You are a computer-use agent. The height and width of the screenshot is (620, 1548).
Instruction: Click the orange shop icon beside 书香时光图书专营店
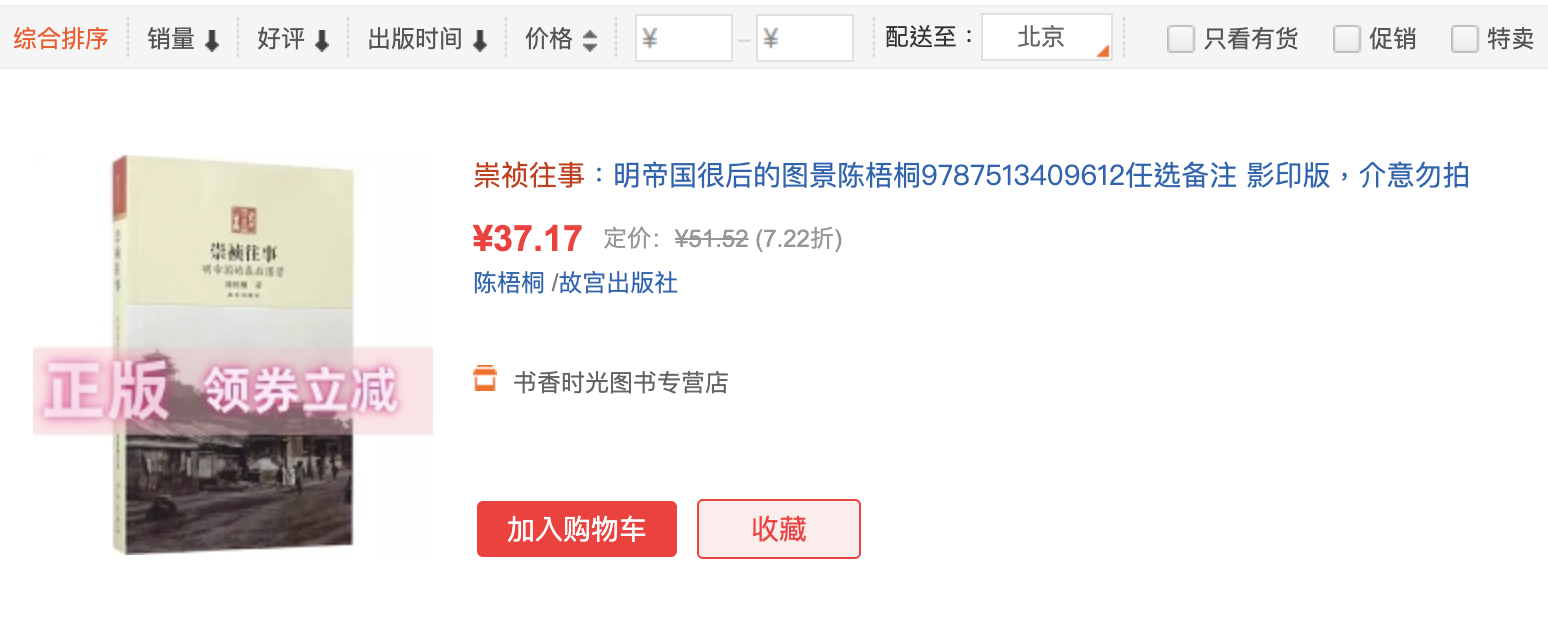click(485, 380)
